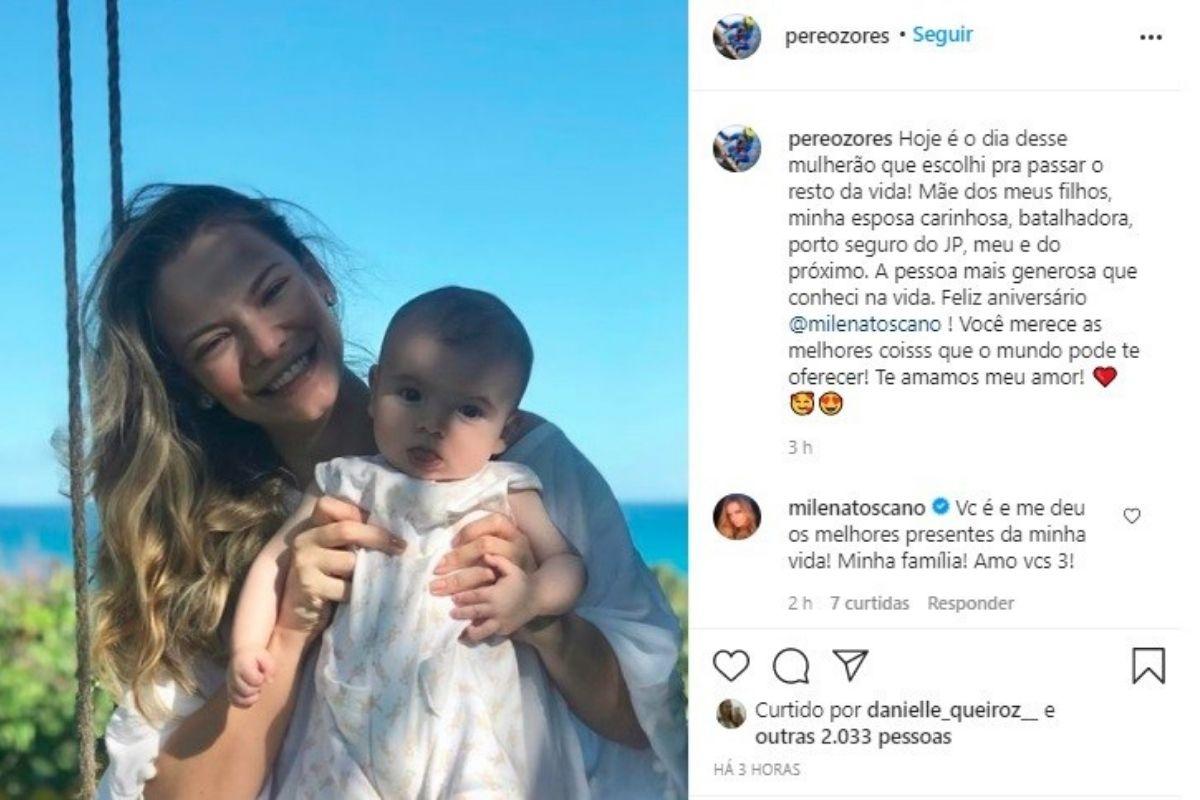Viewport: 1200px width, 800px height.
Task: Save the post with the bookmark icon
Action: pos(1149,665)
